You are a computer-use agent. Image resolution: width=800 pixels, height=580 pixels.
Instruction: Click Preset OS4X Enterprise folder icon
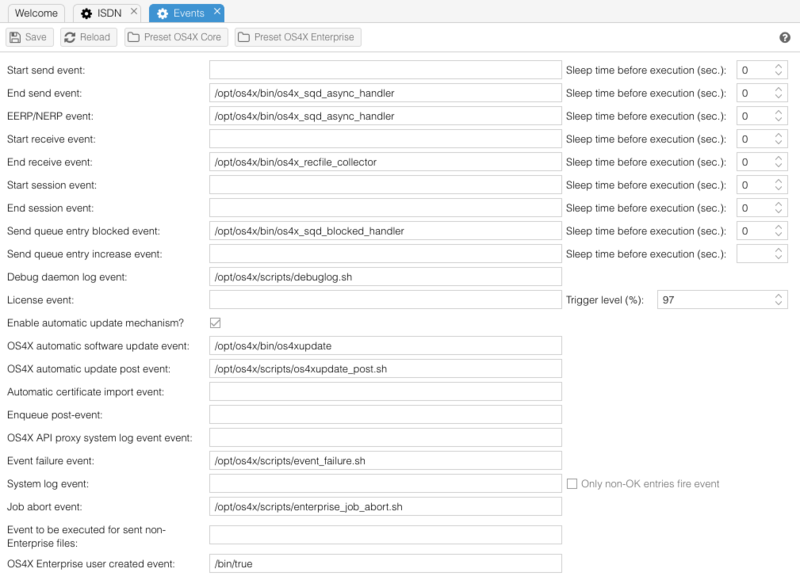coord(243,38)
